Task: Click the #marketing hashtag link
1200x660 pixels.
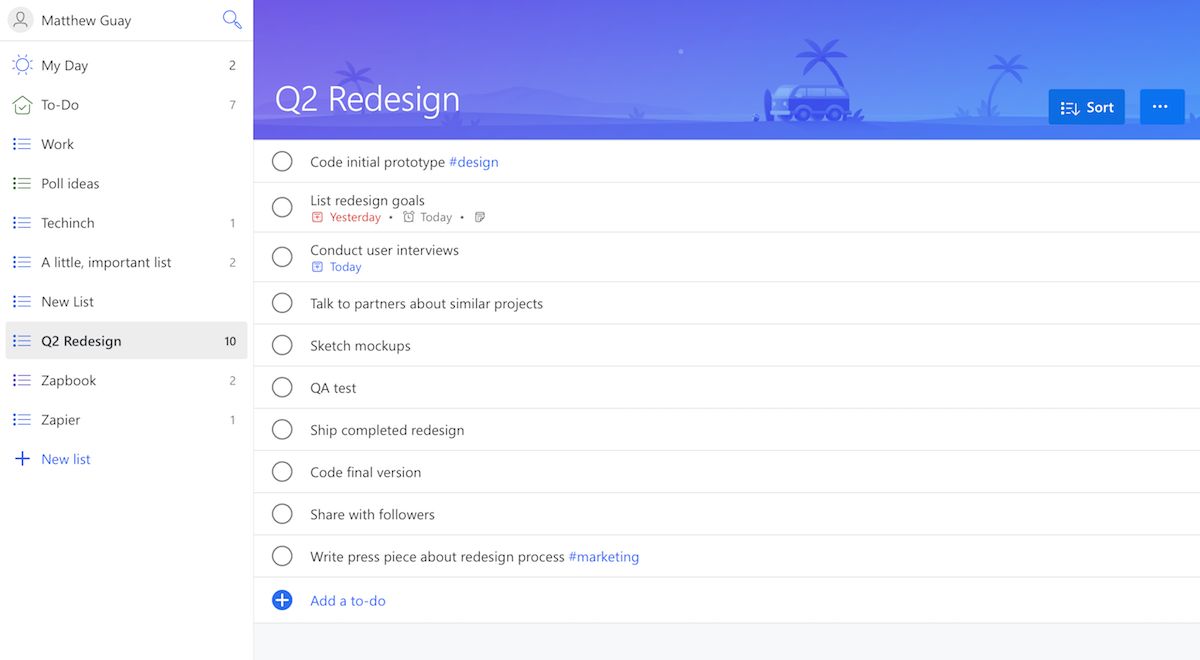Action: [604, 557]
